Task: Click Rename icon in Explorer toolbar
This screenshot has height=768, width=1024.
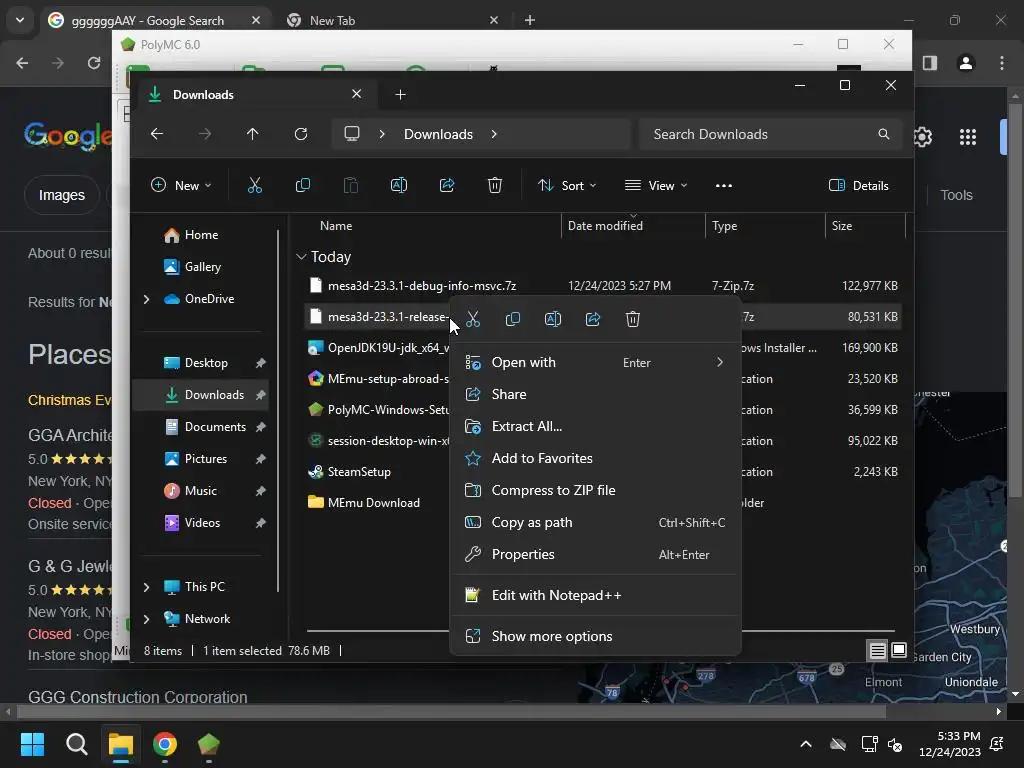Action: coord(398,185)
